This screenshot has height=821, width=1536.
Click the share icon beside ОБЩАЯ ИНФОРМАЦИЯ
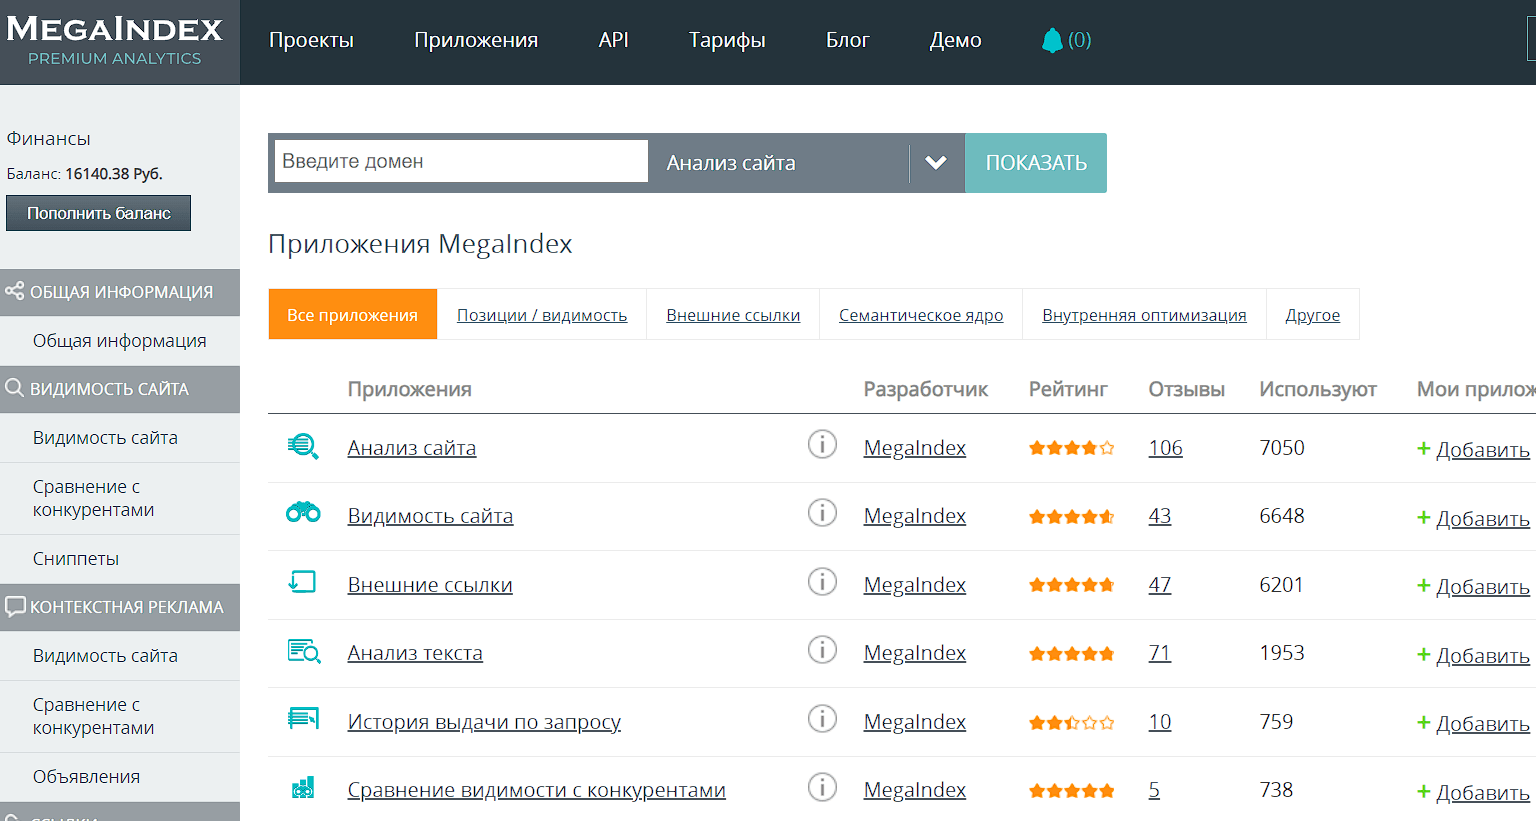pyautogui.click(x=14, y=291)
